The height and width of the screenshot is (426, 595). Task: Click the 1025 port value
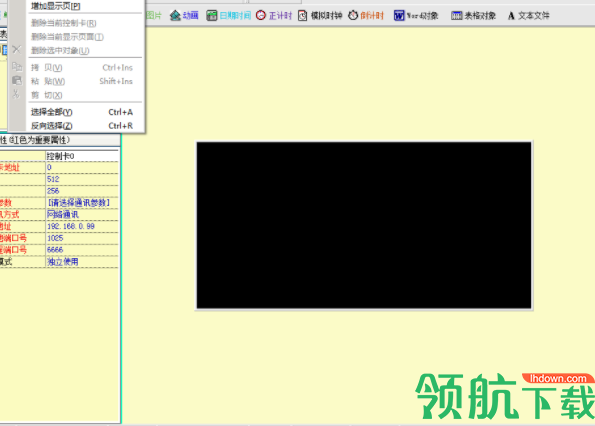click(82, 238)
